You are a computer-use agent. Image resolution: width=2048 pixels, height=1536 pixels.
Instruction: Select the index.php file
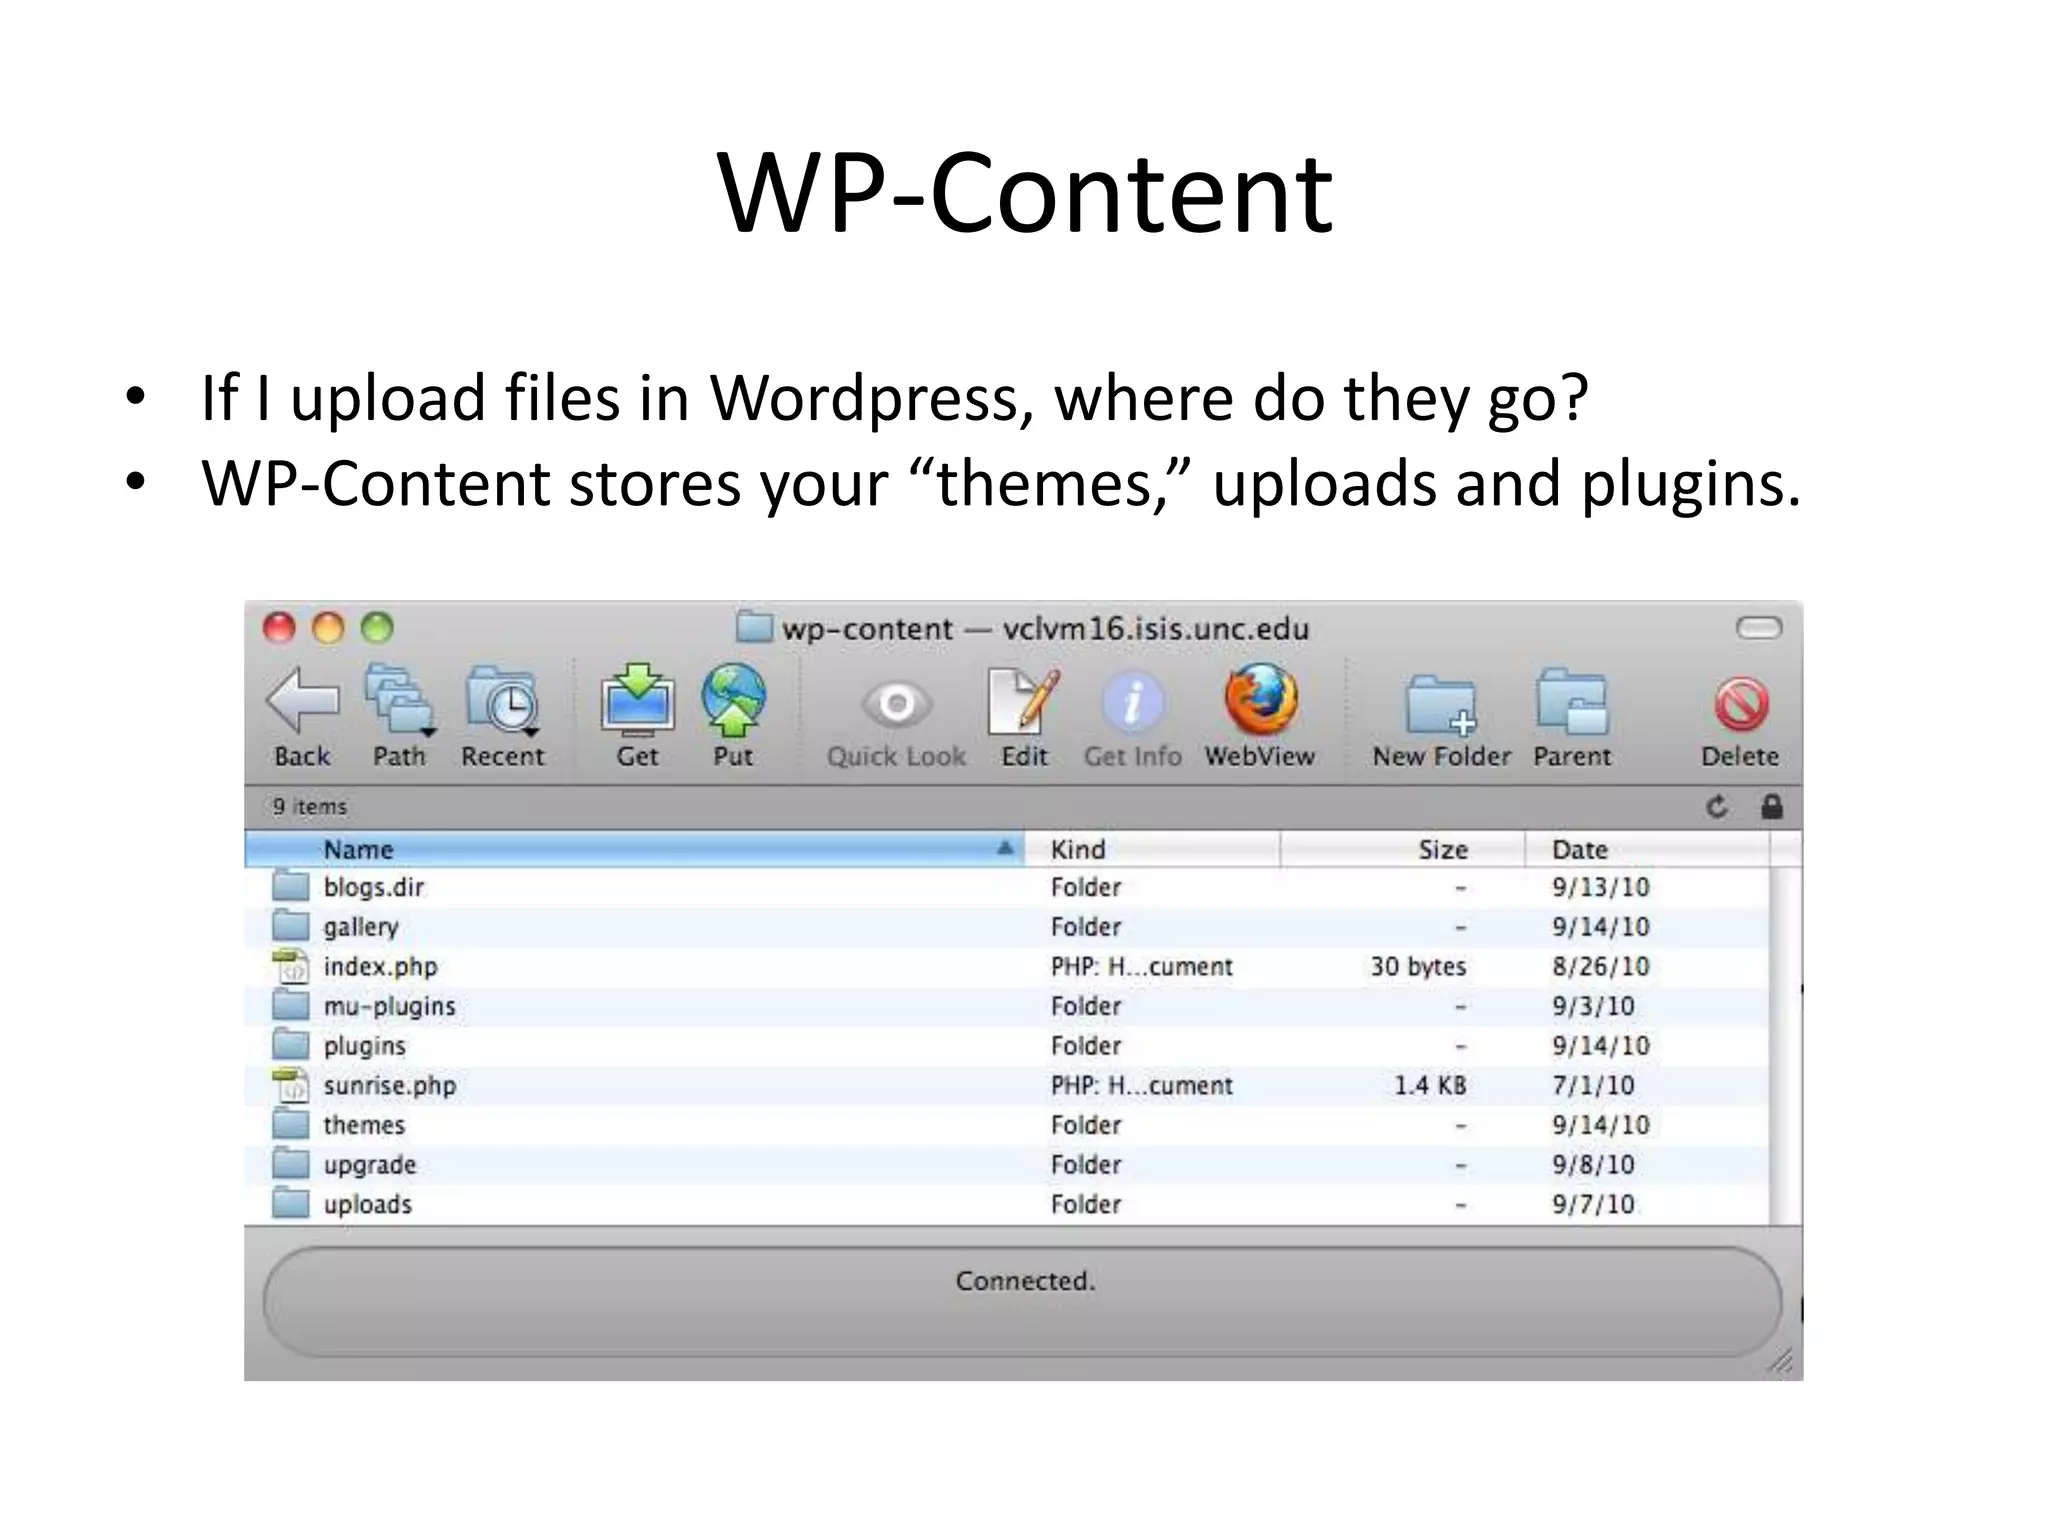[1007, 967]
